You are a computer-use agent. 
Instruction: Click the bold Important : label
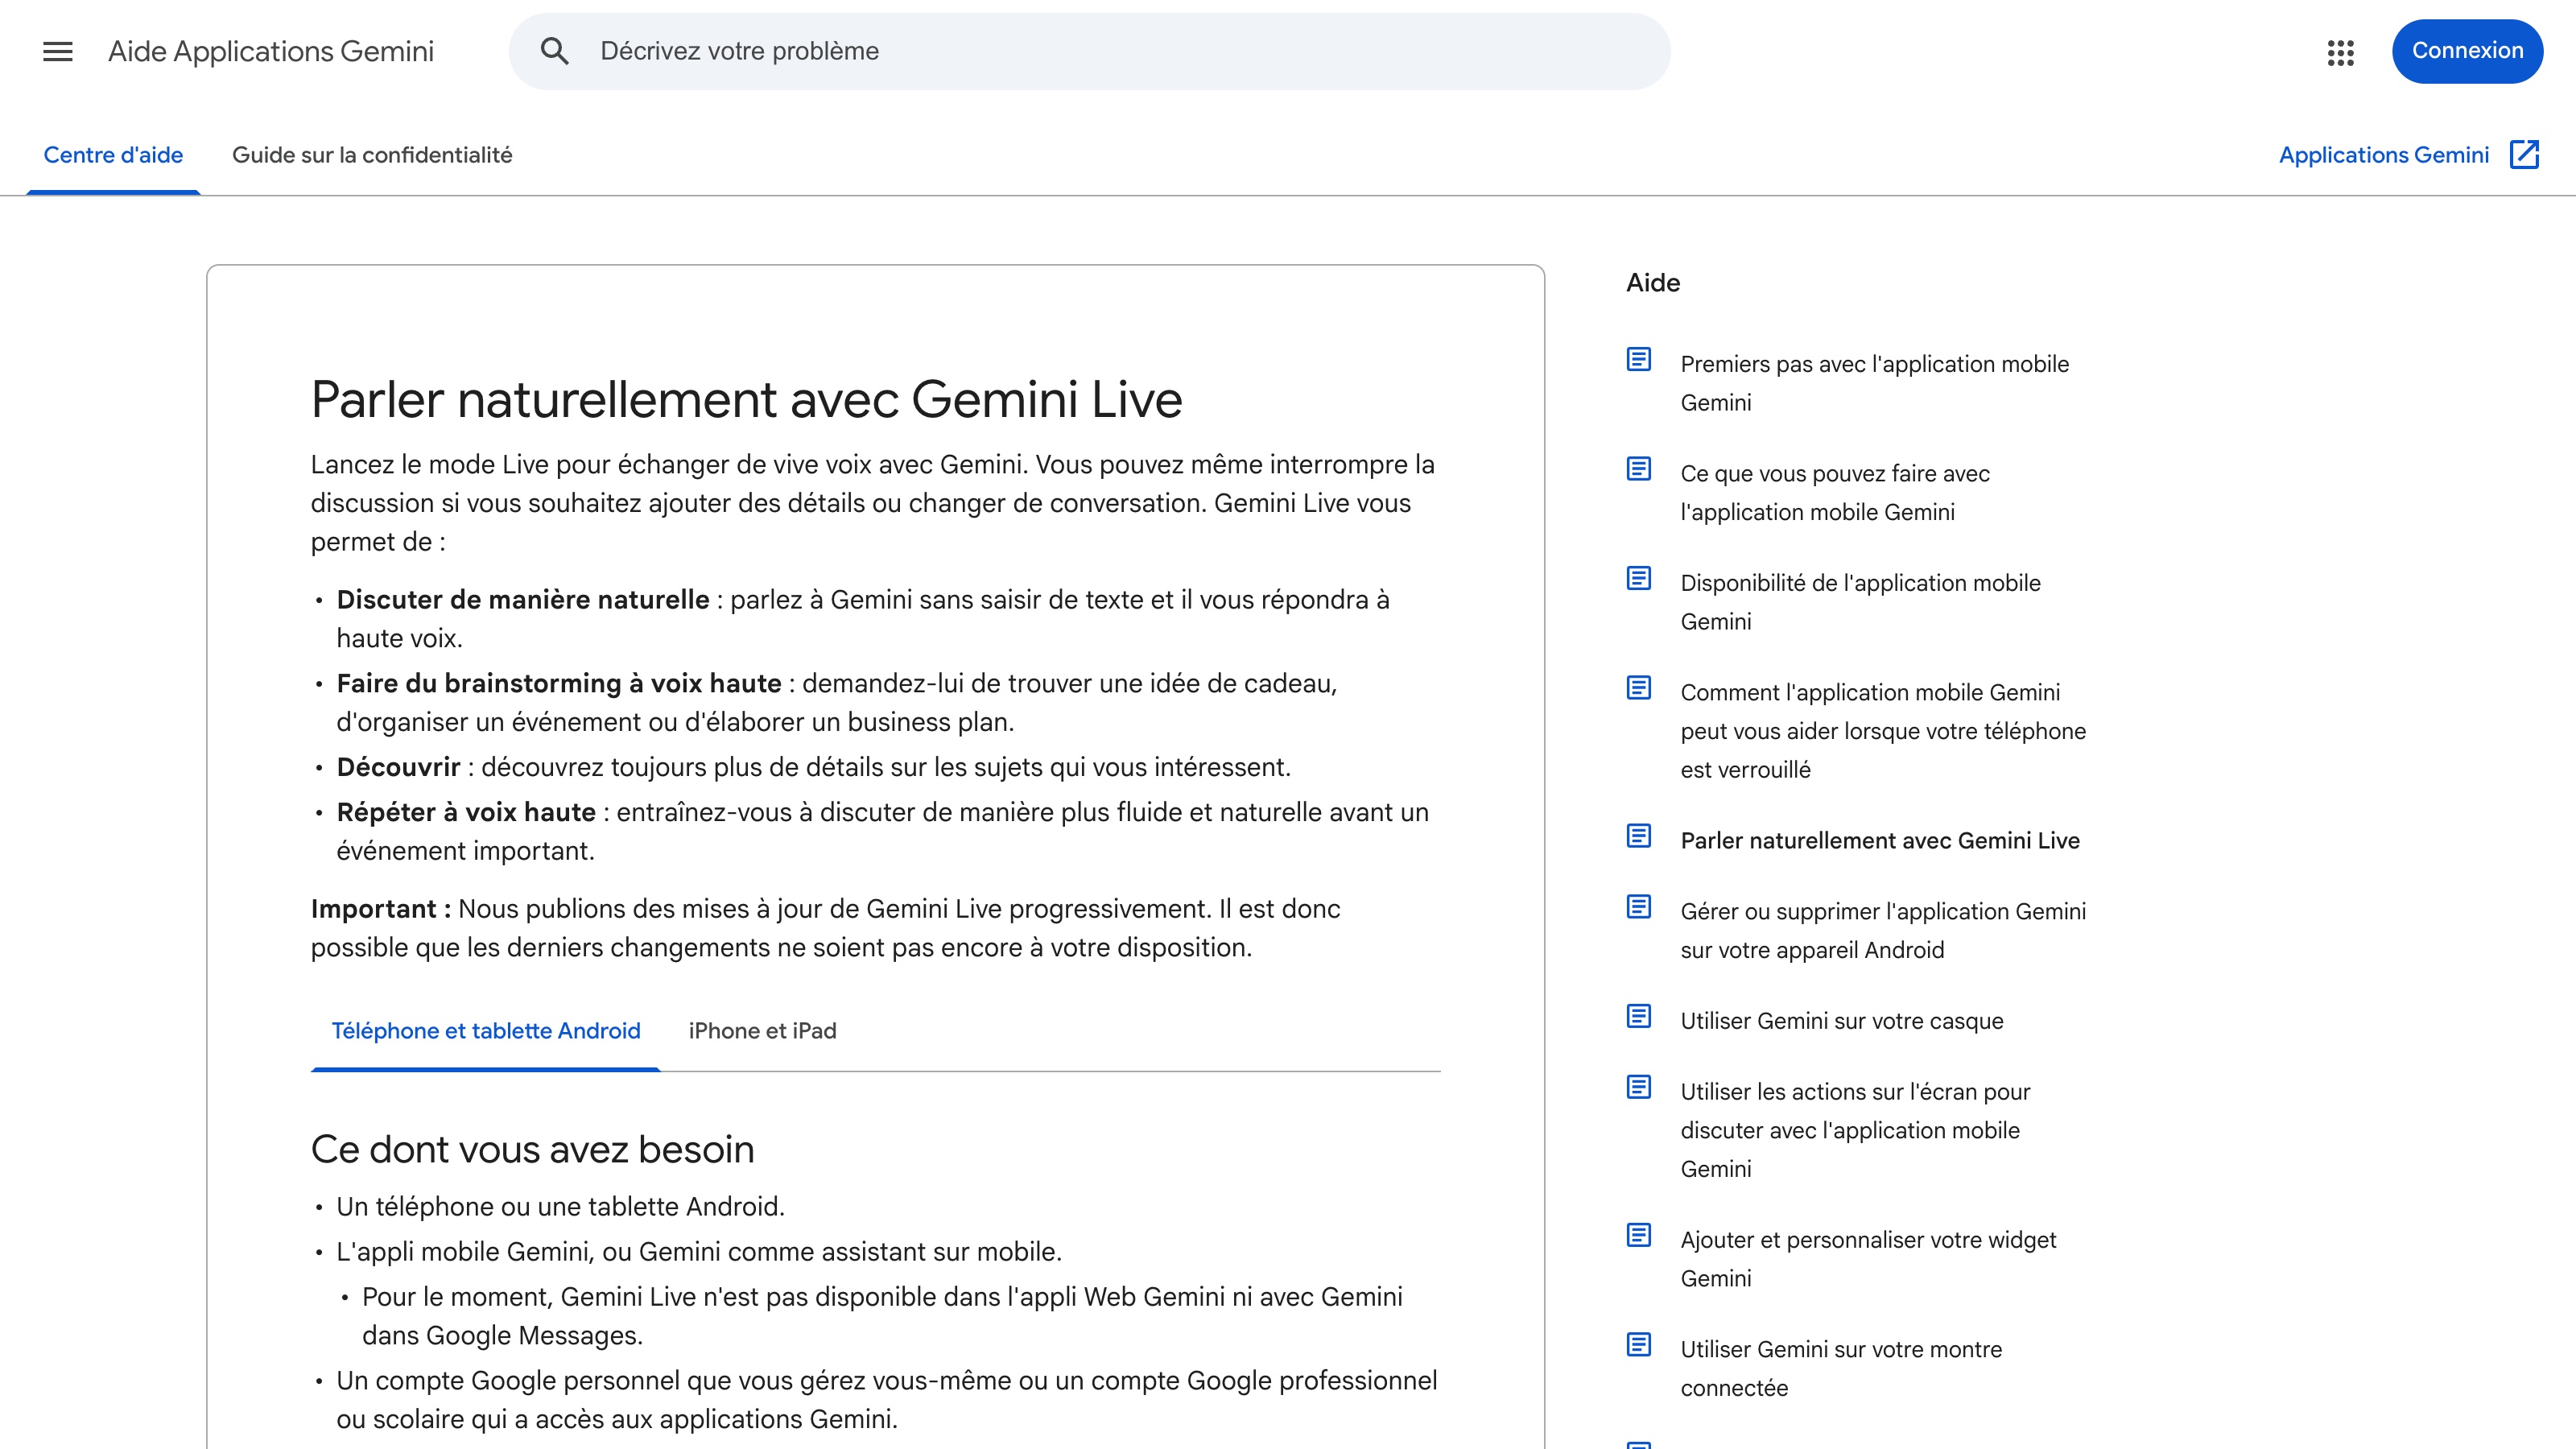click(381, 909)
